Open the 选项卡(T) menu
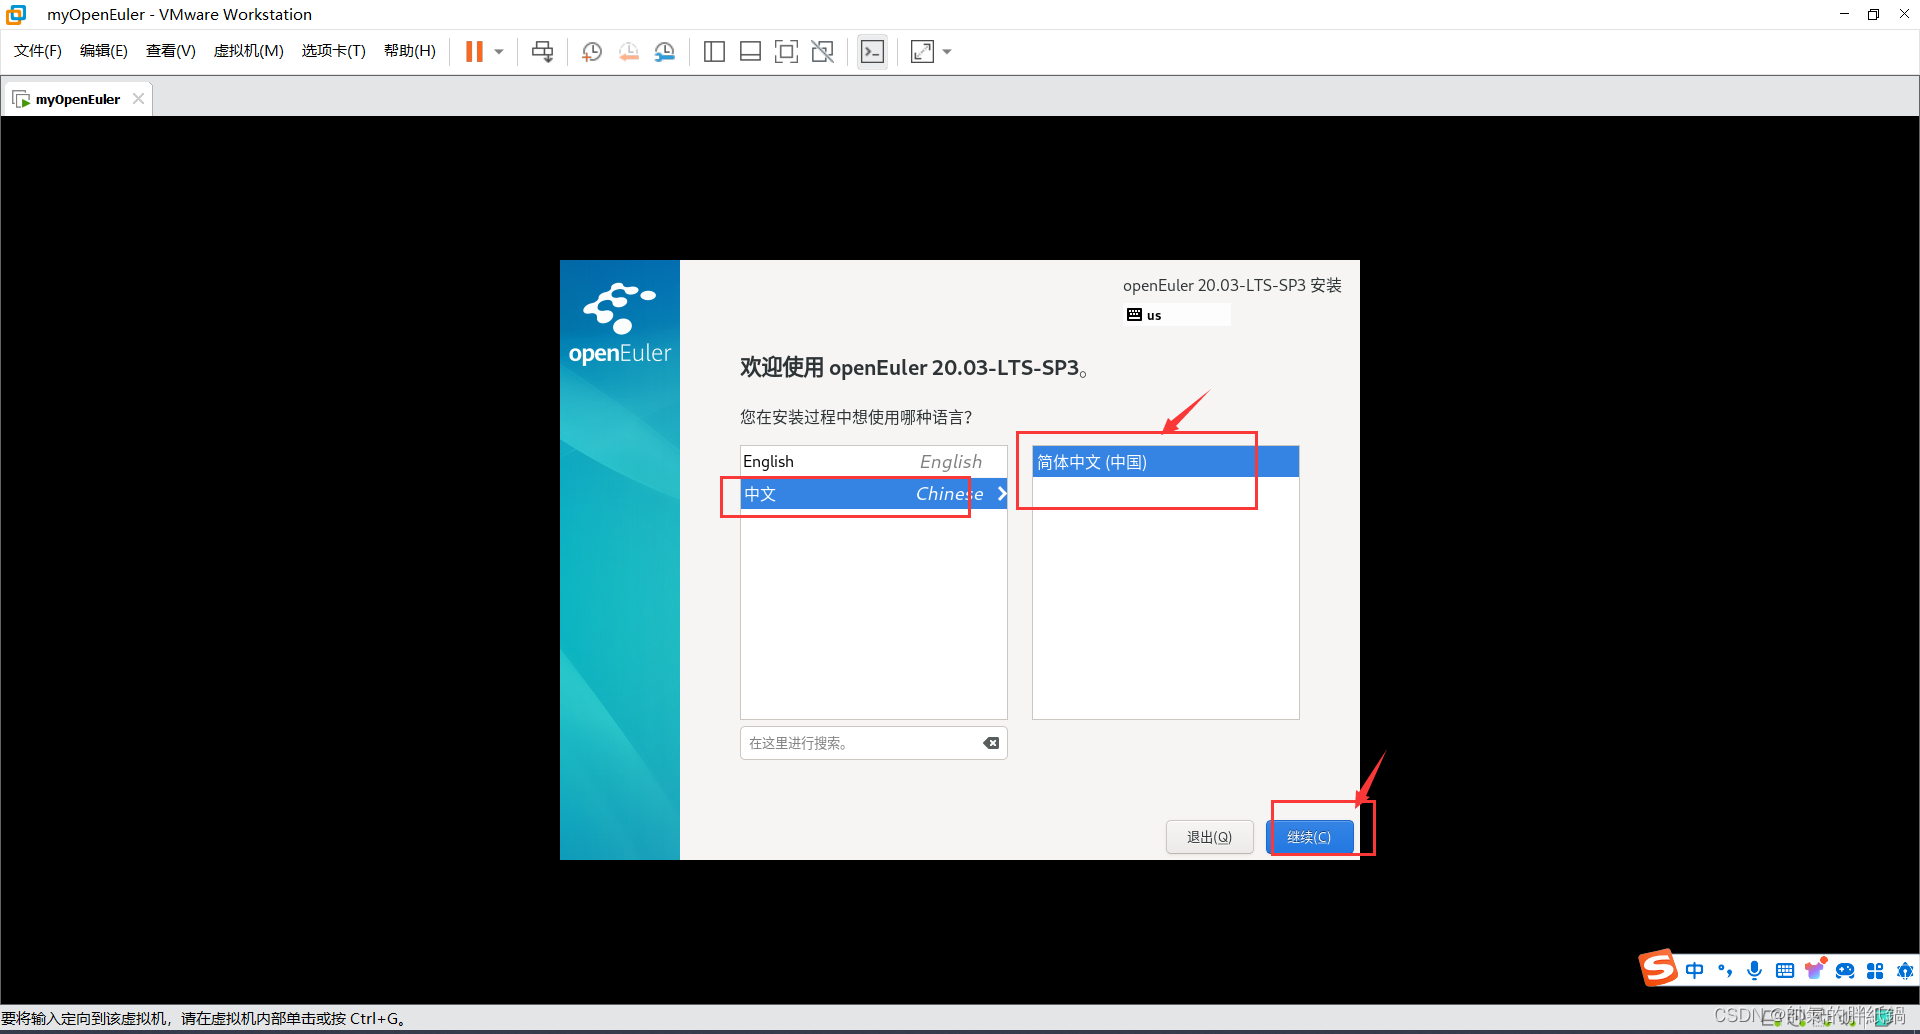The height and width of the screenshot is (1034, 1920). tap(334, 51)
